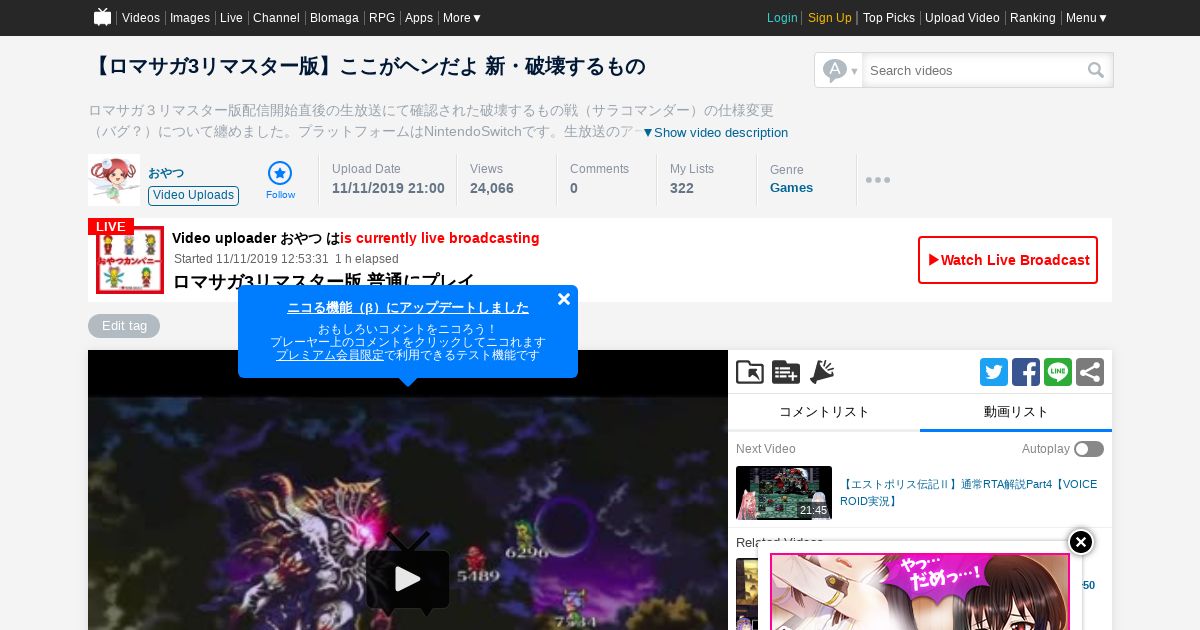Open エストポリス伝記II 通常RTA解説Part4 link

968,493
